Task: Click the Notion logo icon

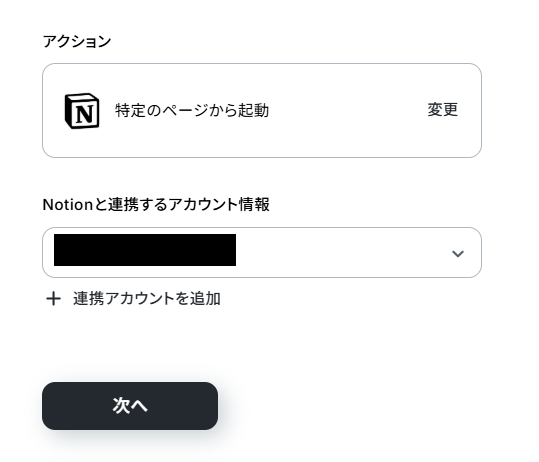Action: [x=82, y=111]
